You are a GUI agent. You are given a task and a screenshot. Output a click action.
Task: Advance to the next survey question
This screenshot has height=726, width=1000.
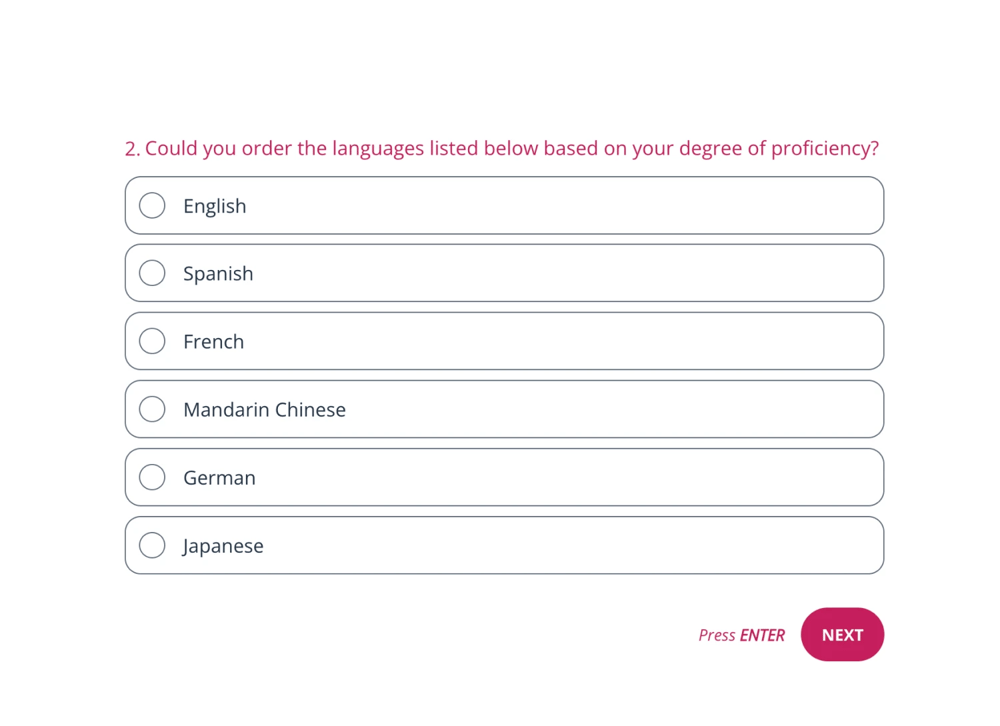click(842, 634)
